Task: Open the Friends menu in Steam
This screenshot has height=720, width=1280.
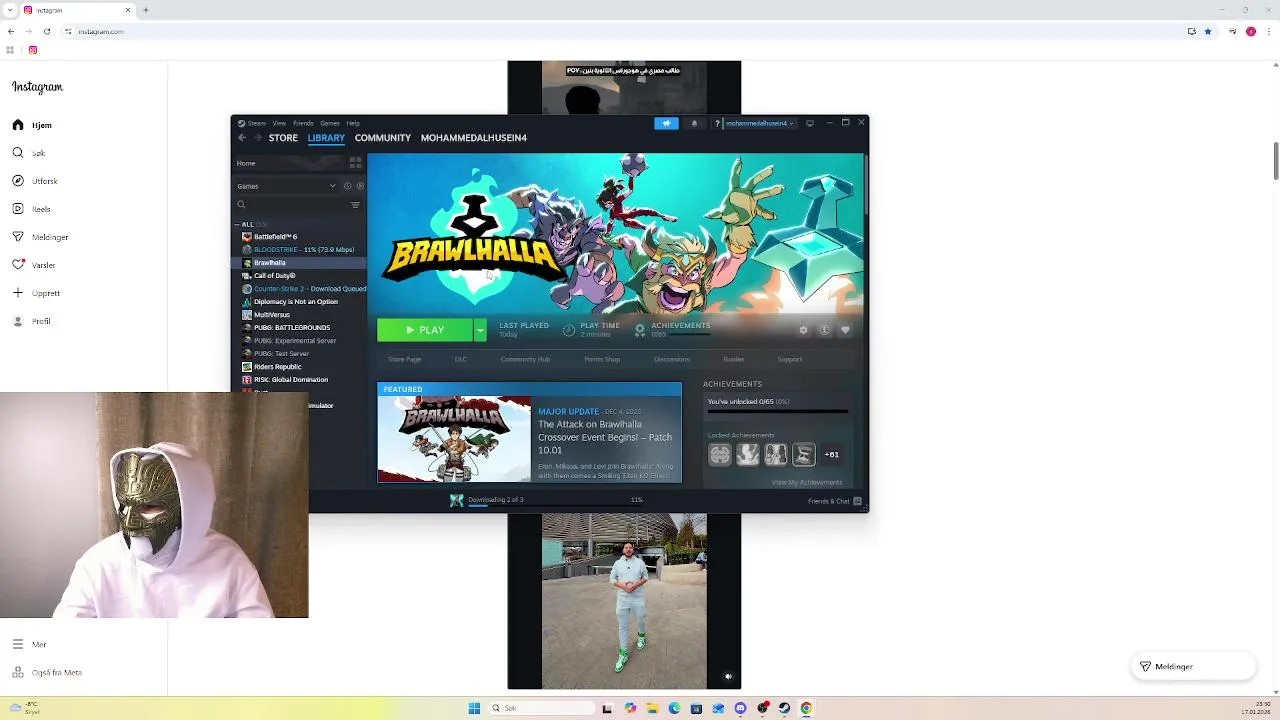Action: [x=303, y=123]
